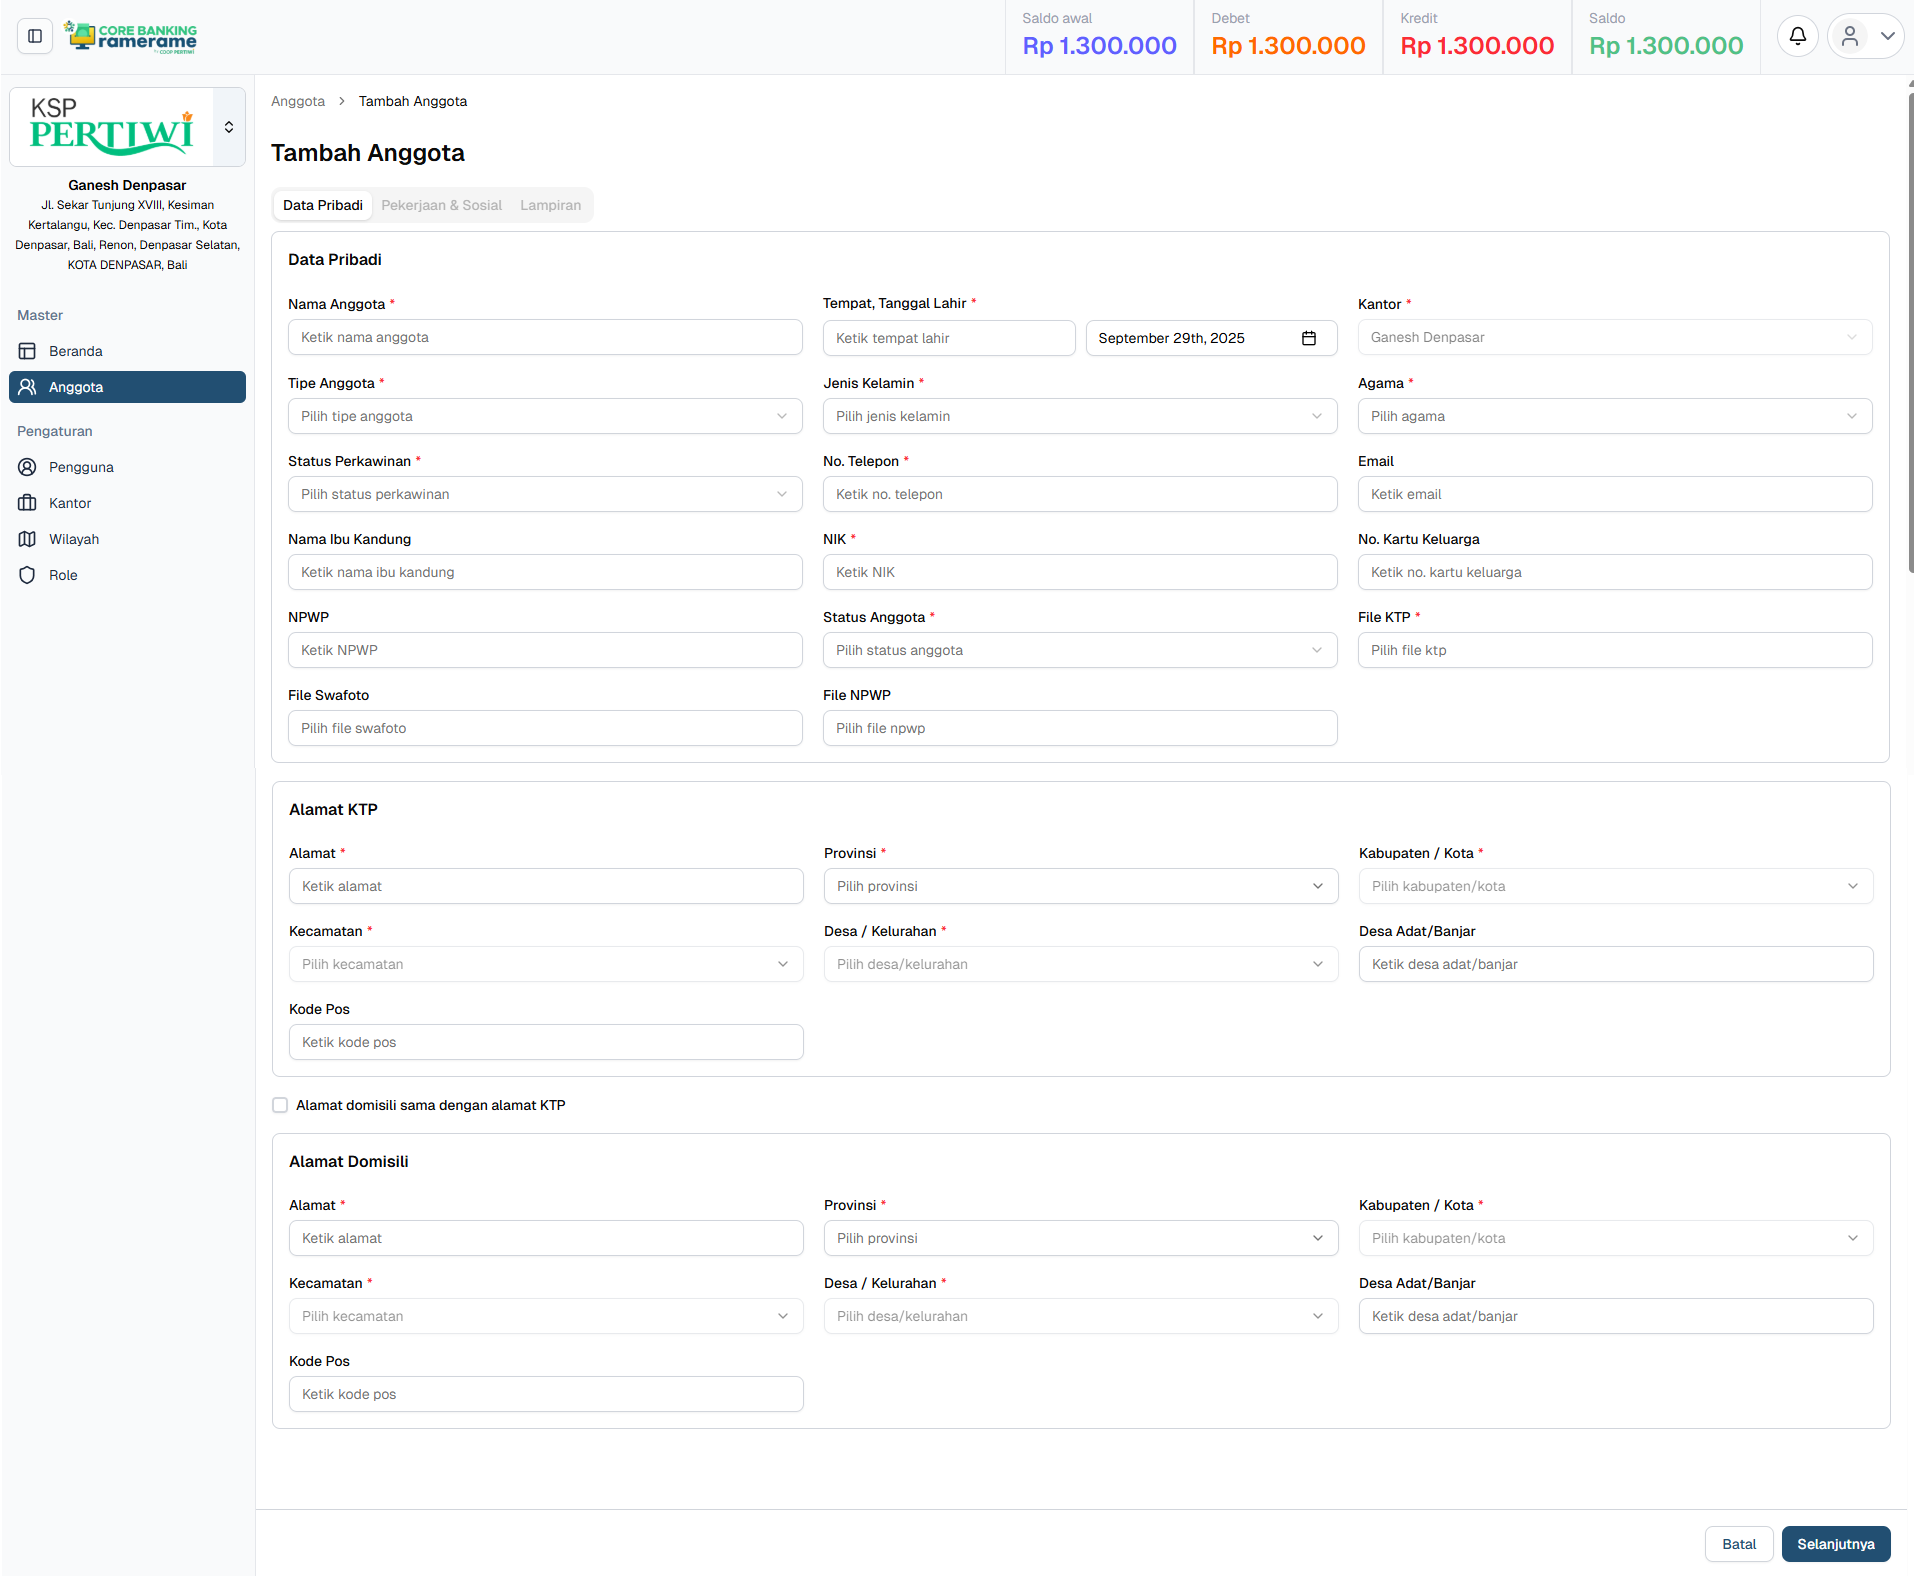
Task: Focus the Ketik nama anggota field
Action: click(x=544, y=337)
